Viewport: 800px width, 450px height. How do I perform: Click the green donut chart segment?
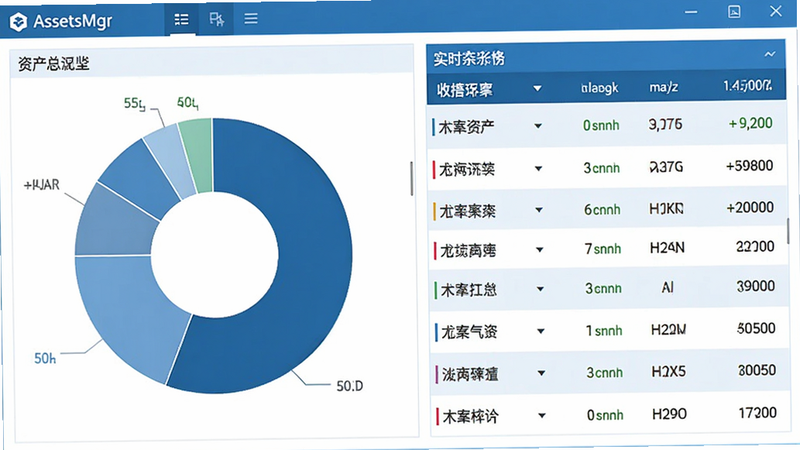pos(197,153)
